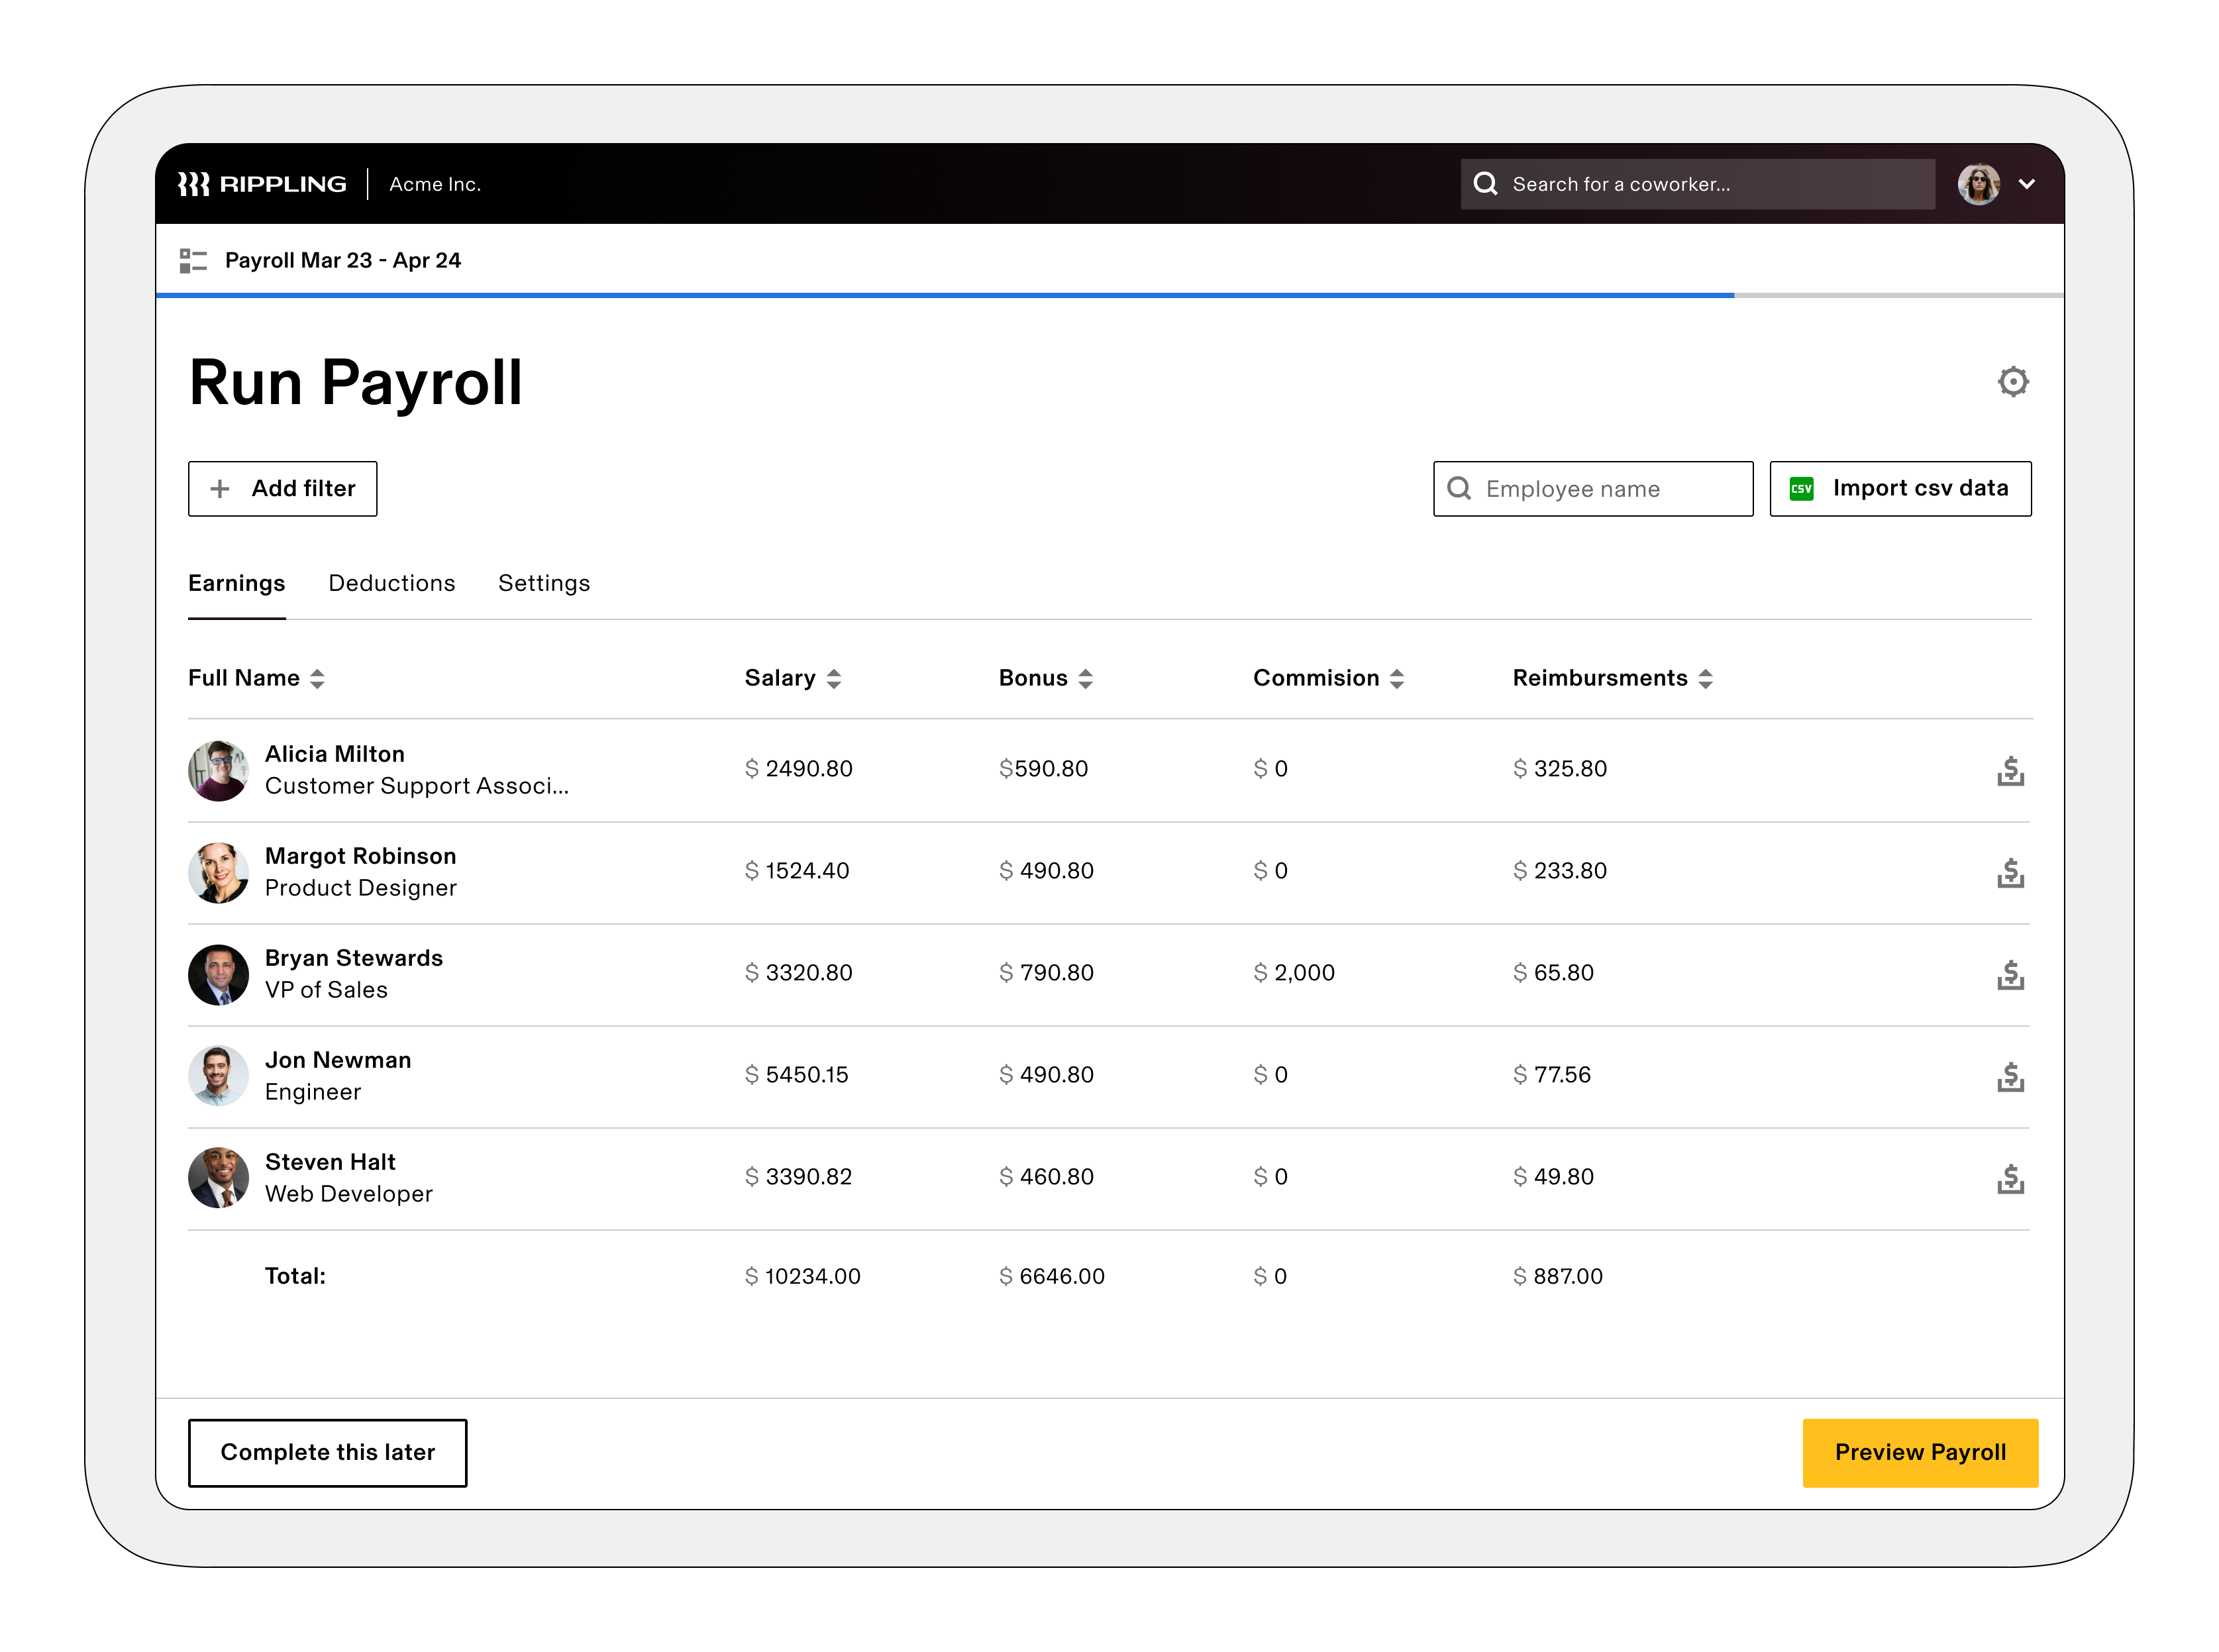Choose Complete this later
2219x1652 pixels.
coord(327,1452)
